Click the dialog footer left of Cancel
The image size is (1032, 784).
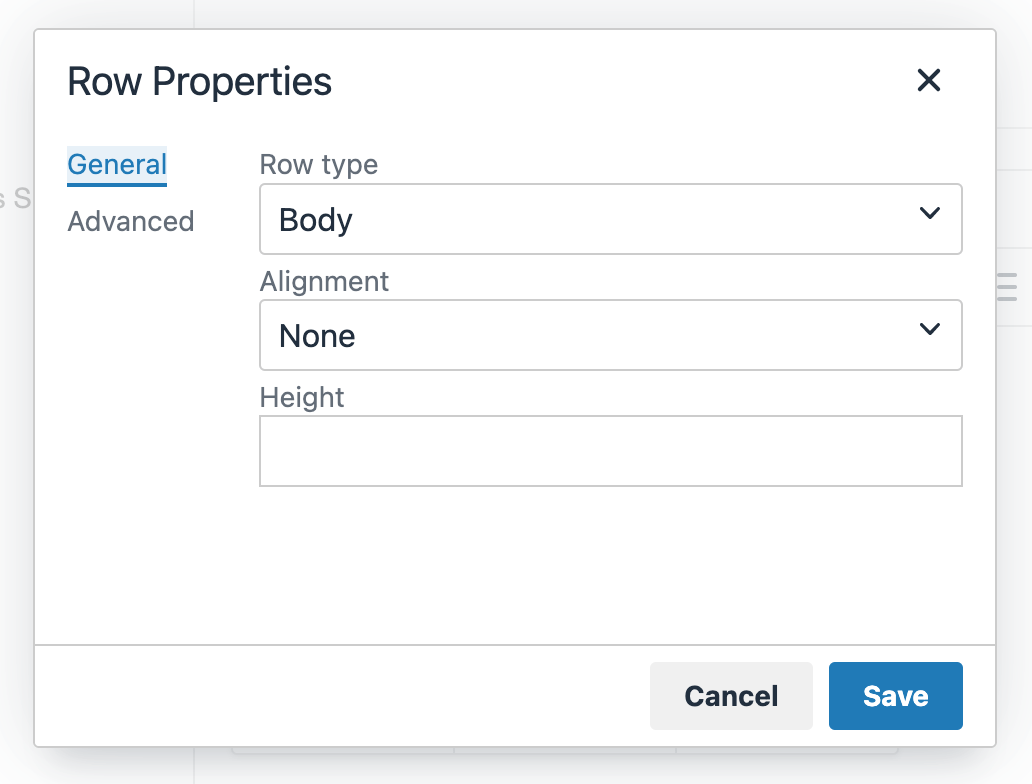(340, 696)
